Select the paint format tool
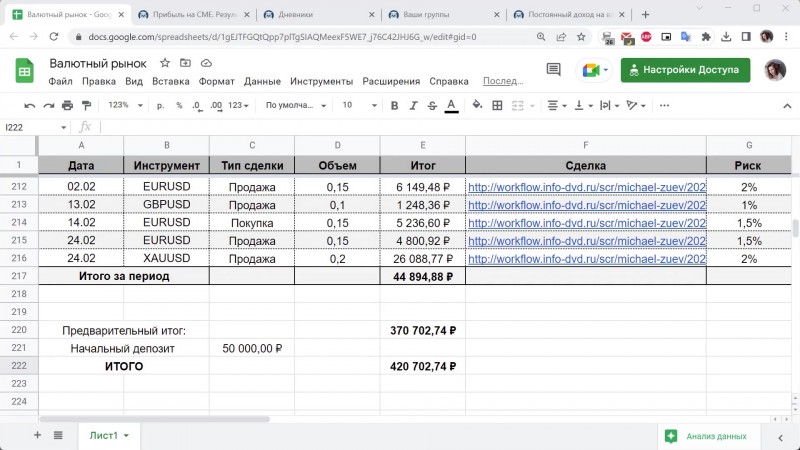The width and height of the screenshot is (800, 450). 87,105
